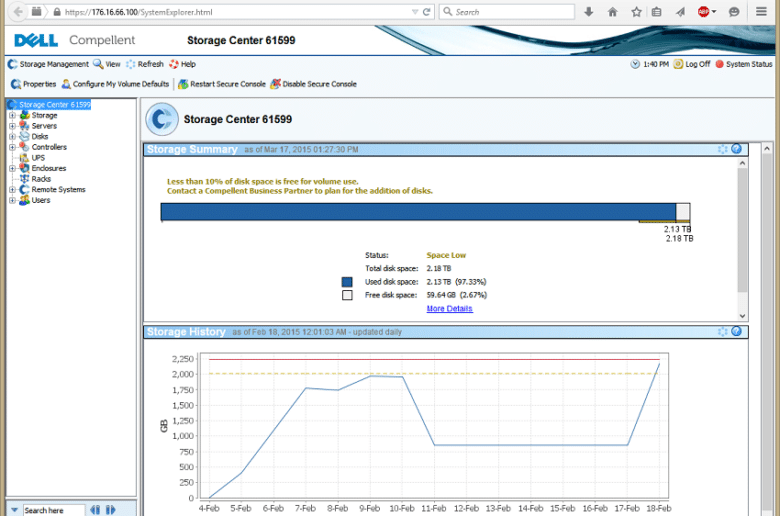780x516 pixels.
Task: Click the large Storage Center logo icon
Action: pyautogui.click(x=162, y=119)
